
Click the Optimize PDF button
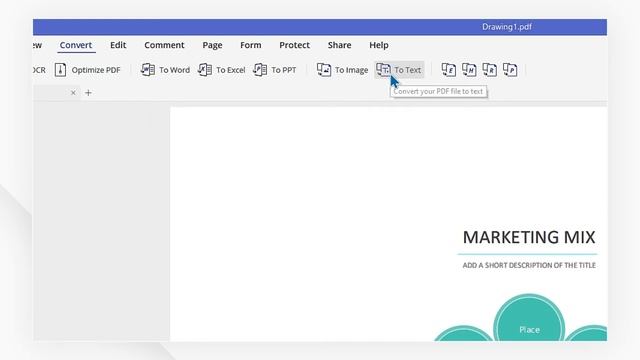click(88, 70)
